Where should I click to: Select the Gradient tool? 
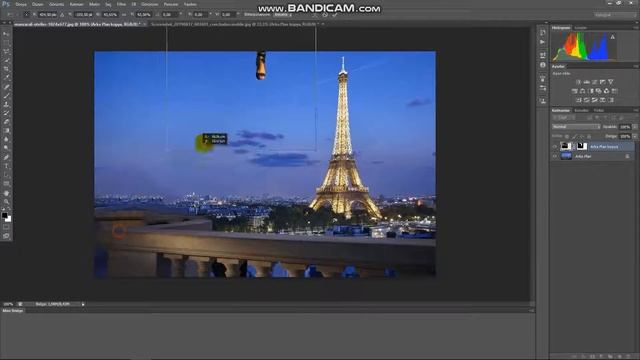pos(6,131)
